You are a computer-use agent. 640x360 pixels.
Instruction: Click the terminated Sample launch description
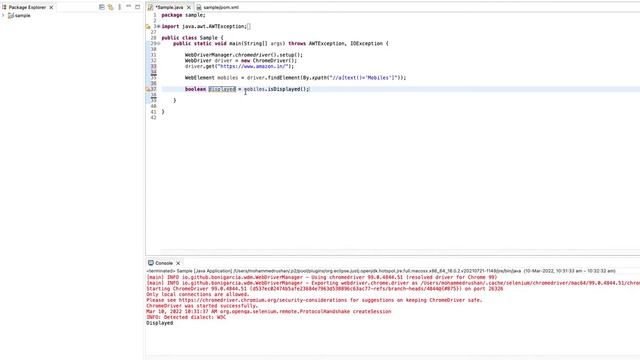(x=380, y=271)
